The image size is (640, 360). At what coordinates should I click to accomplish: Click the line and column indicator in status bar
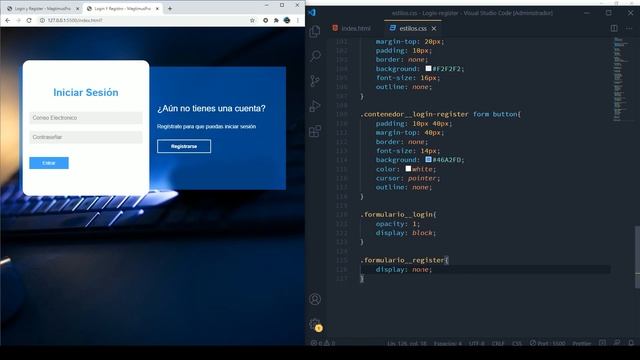point(407,344)
